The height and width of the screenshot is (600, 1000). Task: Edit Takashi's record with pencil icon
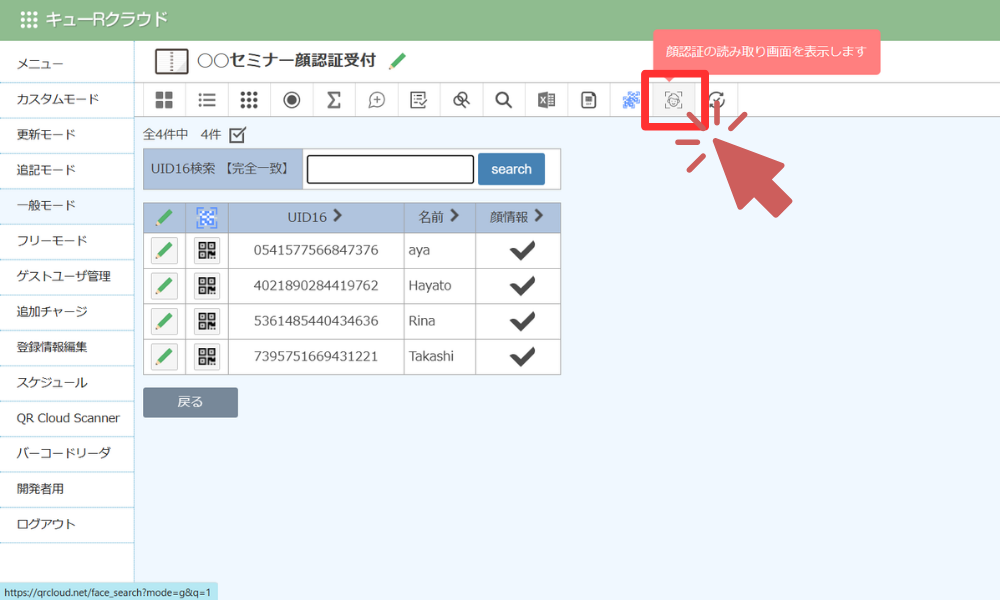164,357
